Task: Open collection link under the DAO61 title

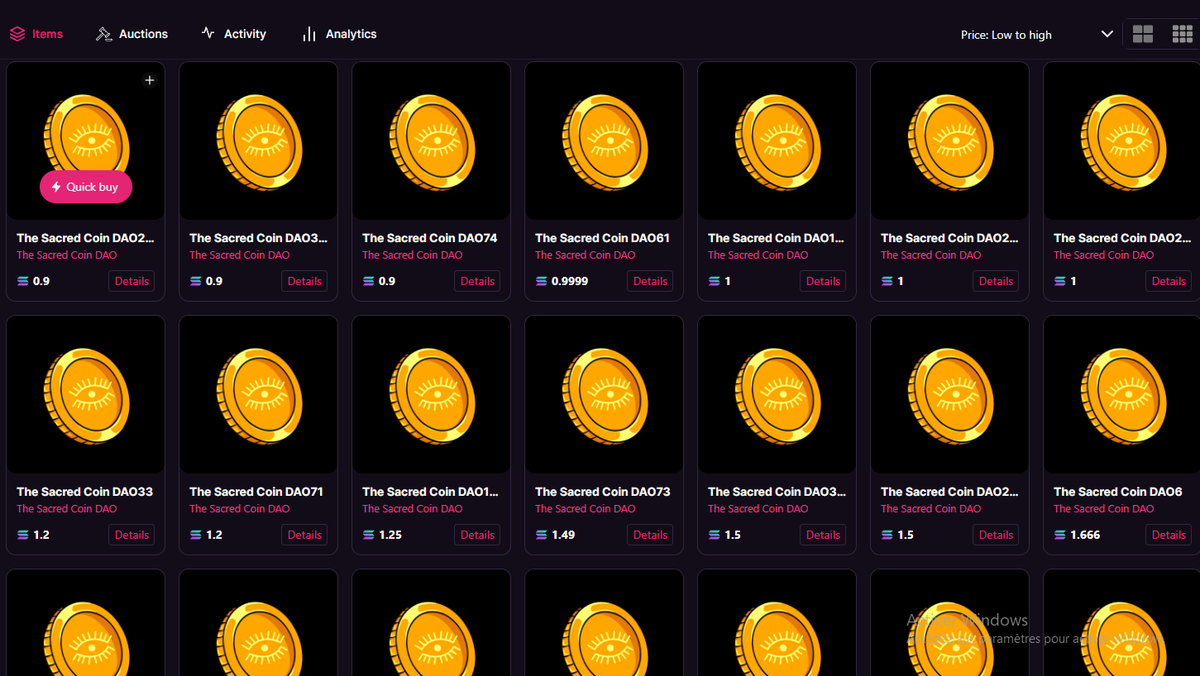Action: (585, 255)
